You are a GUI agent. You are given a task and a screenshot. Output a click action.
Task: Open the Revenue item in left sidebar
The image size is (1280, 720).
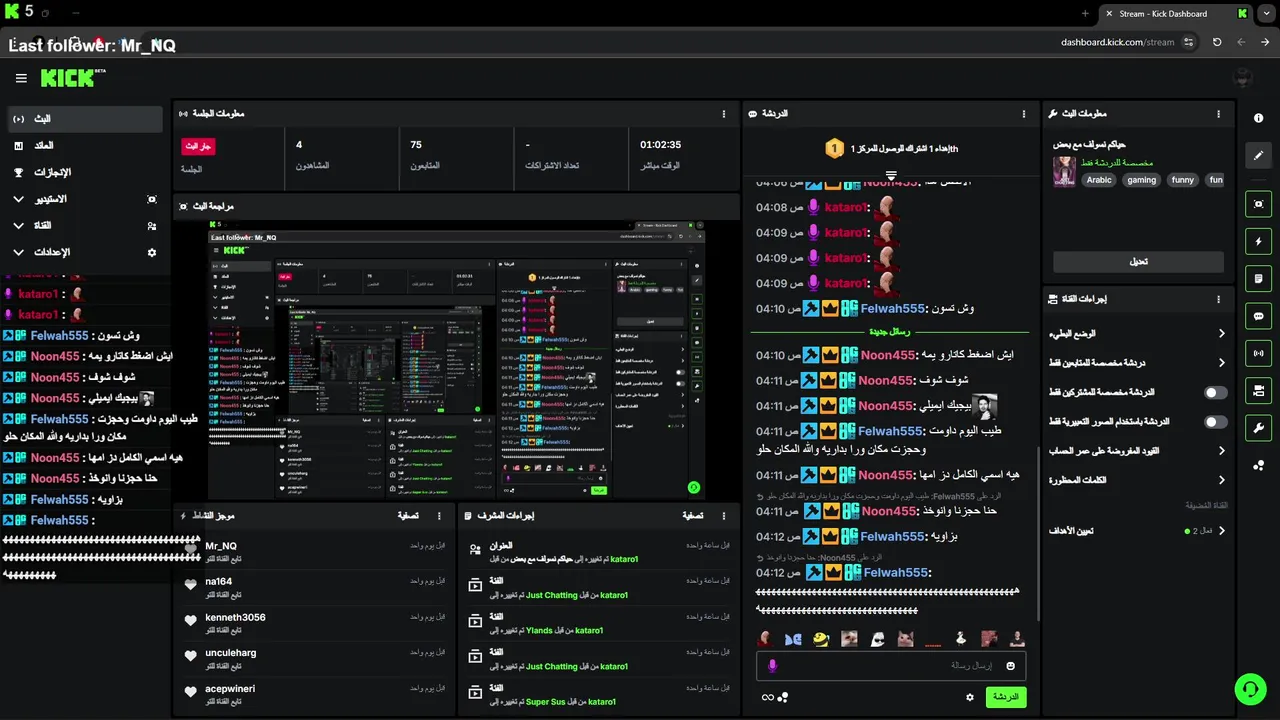coord(85,146)
